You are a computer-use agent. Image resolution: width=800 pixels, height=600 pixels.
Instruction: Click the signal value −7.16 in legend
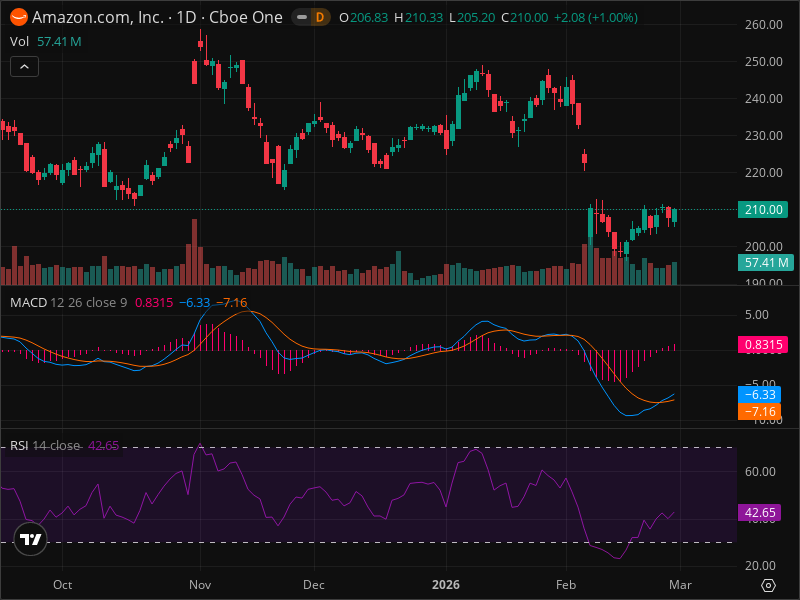(x=232, y=303)
